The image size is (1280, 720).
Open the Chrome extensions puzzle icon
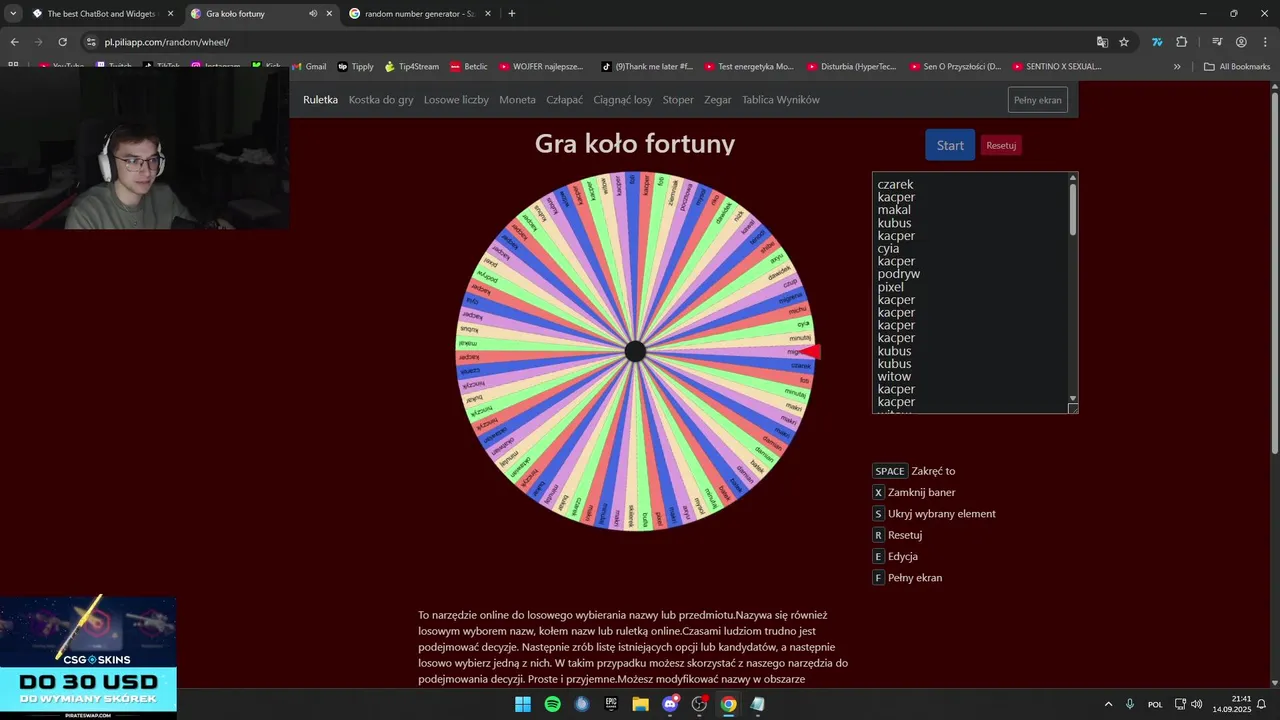1182,42
